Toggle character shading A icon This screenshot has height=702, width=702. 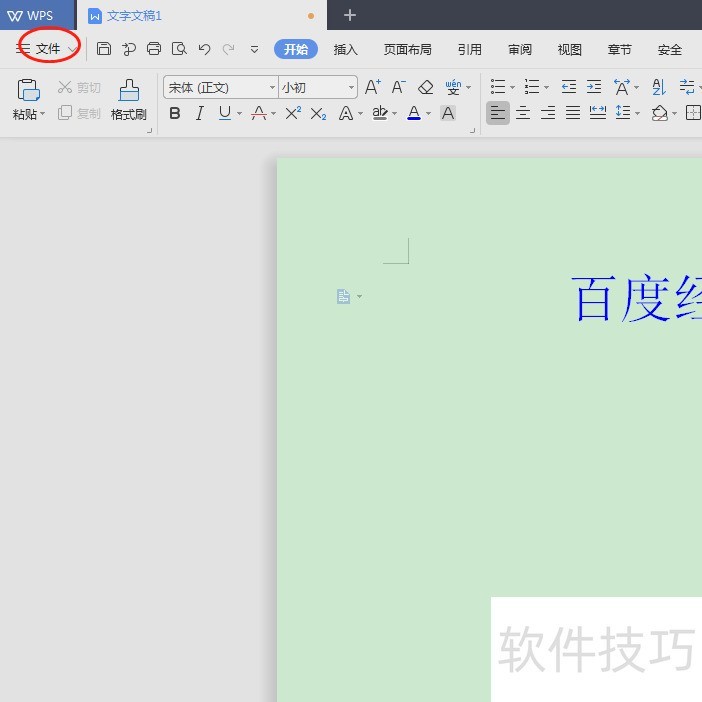pos(448,113)
